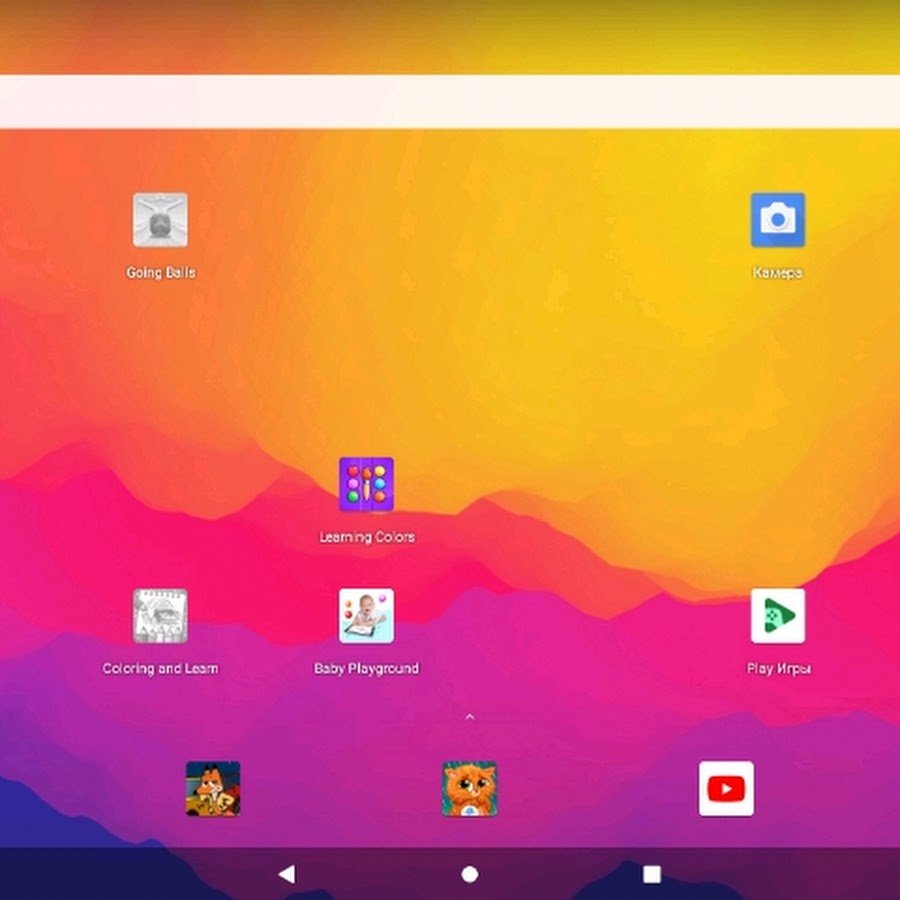Tap the white search bar at top
This screenshot has height=900, width=900.
450,102
